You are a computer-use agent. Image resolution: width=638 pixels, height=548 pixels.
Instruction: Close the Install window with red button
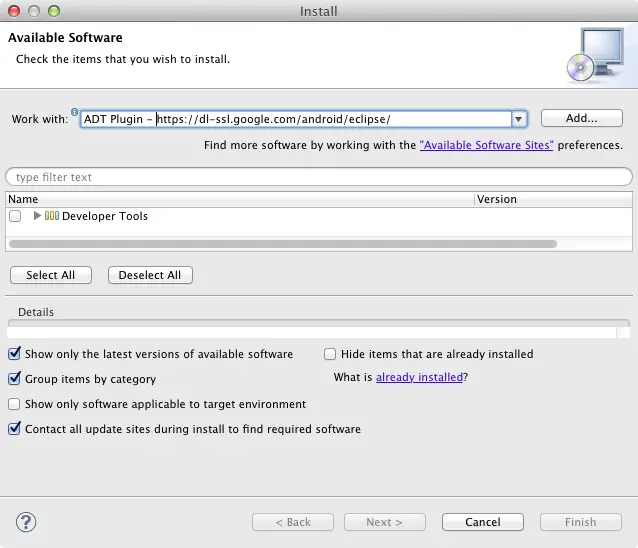coord(14,11)
